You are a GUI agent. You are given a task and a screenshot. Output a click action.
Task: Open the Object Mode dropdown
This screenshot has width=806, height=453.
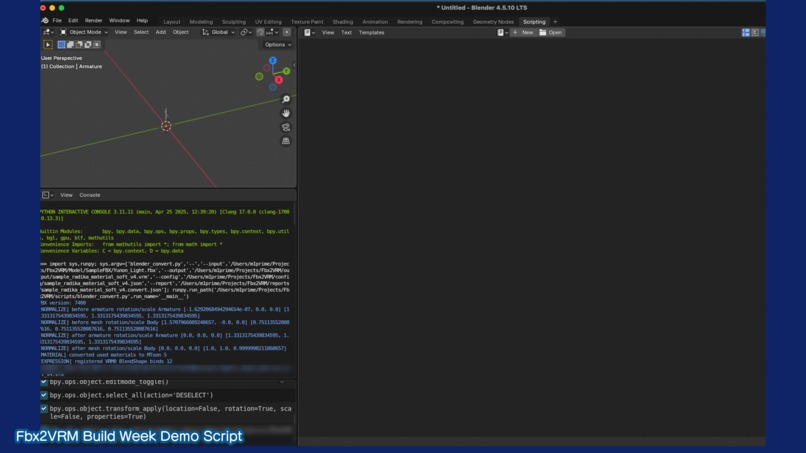[84, 32]
